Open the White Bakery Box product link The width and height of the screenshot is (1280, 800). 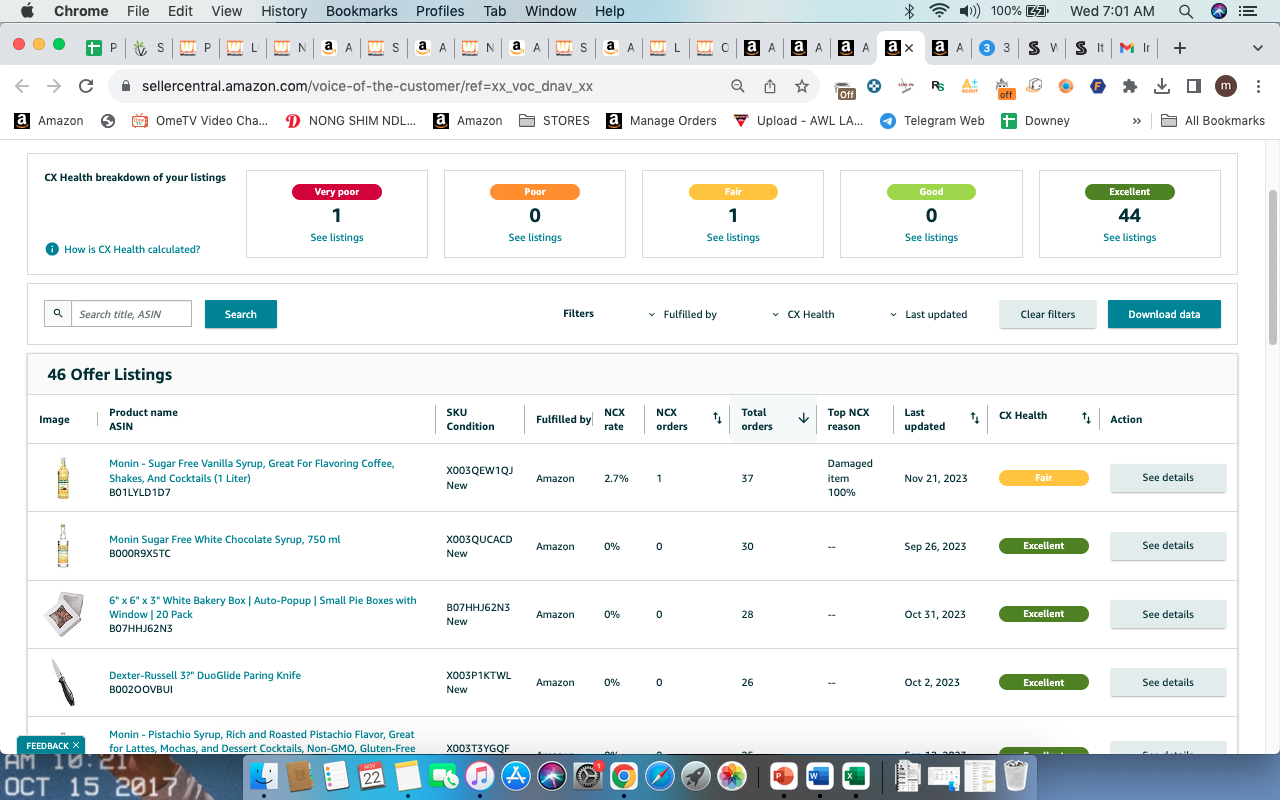(x=263, y=607)
